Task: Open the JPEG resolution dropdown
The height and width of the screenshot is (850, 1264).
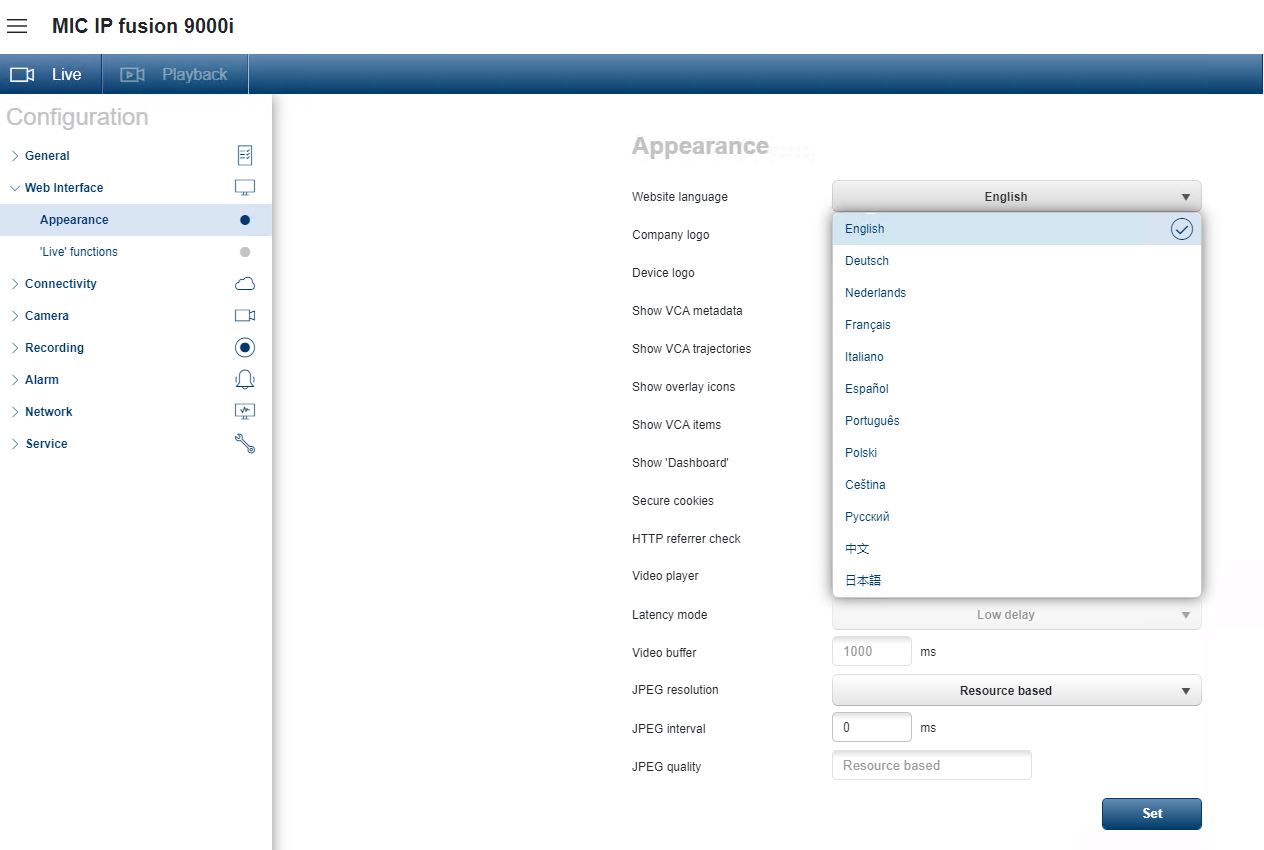Action: tap(1016, 690)
